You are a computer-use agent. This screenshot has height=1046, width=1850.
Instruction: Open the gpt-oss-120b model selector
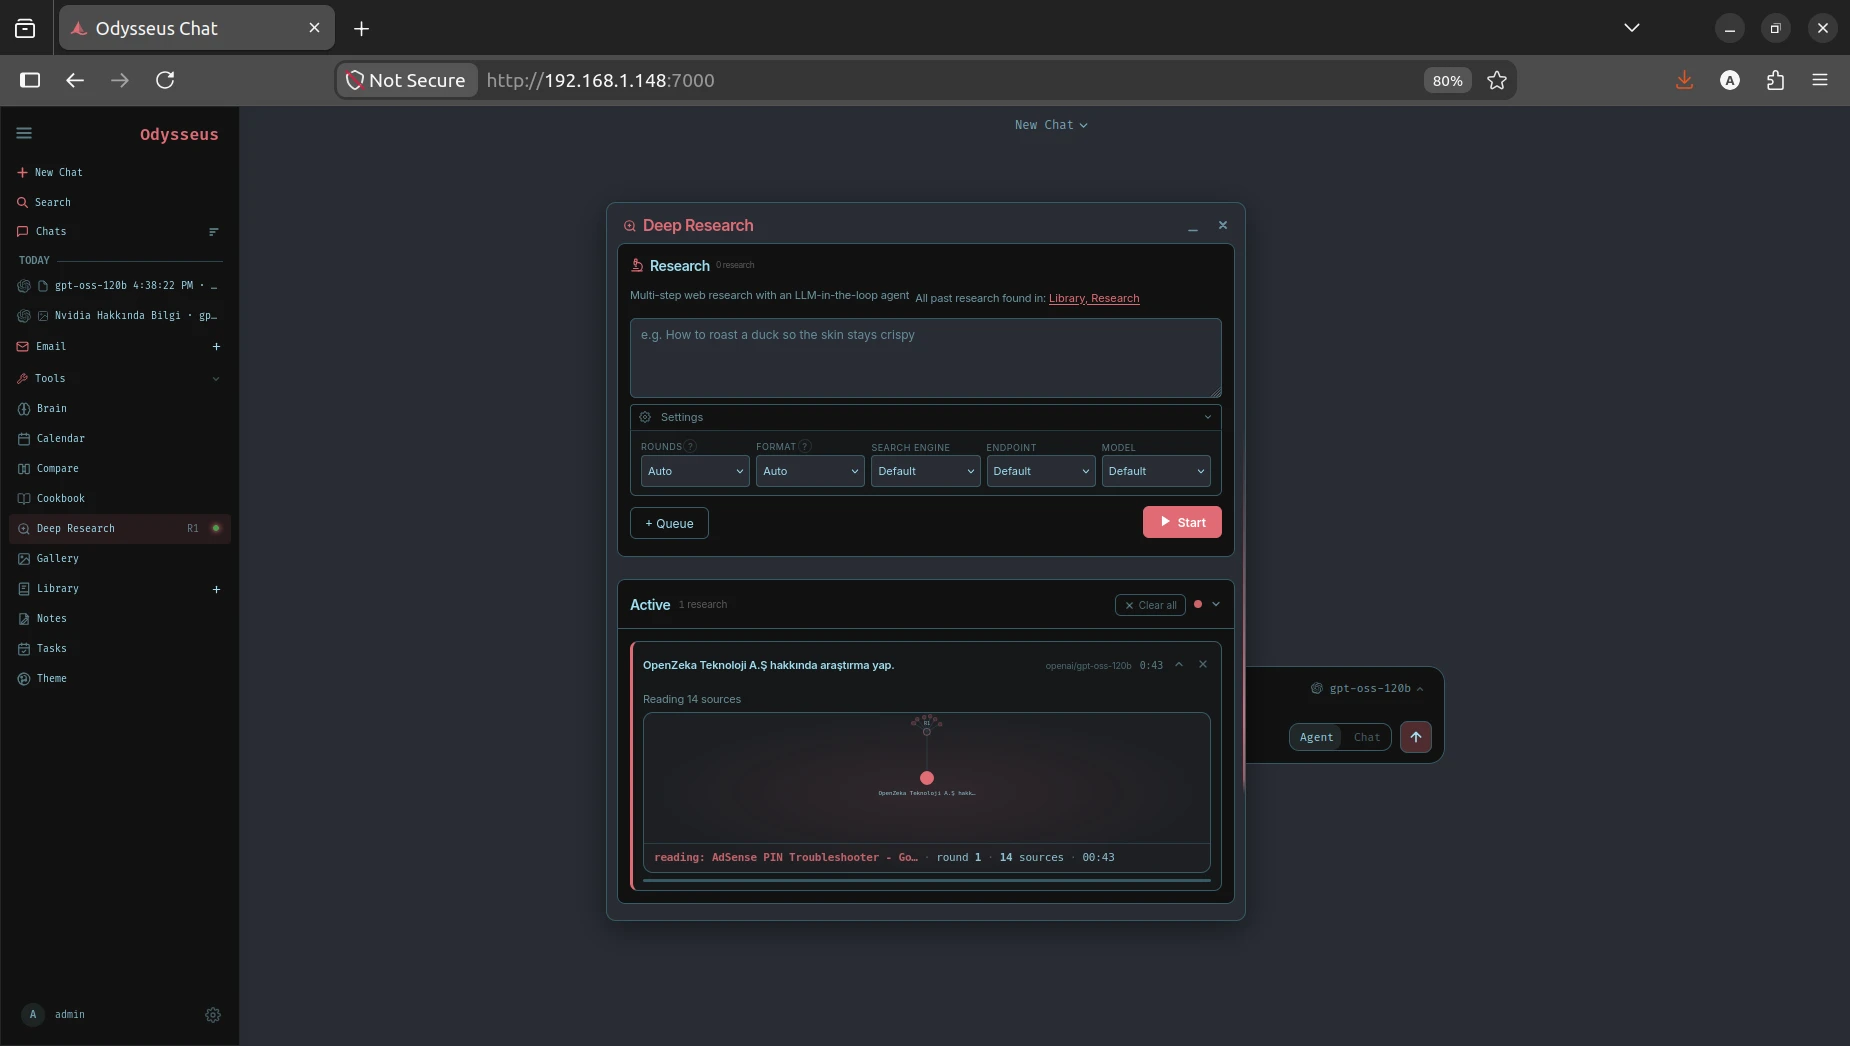tap(1367, 688)
